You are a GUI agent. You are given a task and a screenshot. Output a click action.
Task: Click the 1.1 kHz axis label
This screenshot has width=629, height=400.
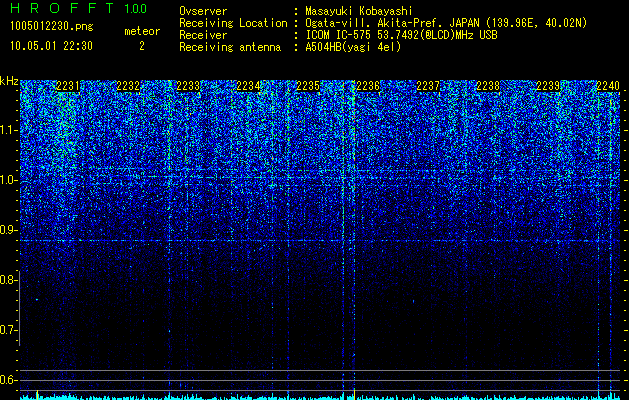click(x=9, y=130)
